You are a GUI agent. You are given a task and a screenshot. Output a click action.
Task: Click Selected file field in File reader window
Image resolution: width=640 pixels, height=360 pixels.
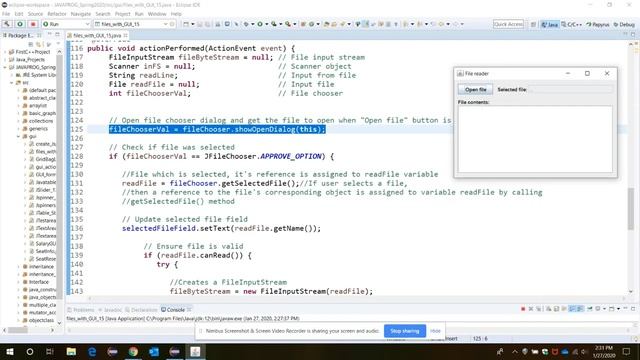click(x=570, y=89)
